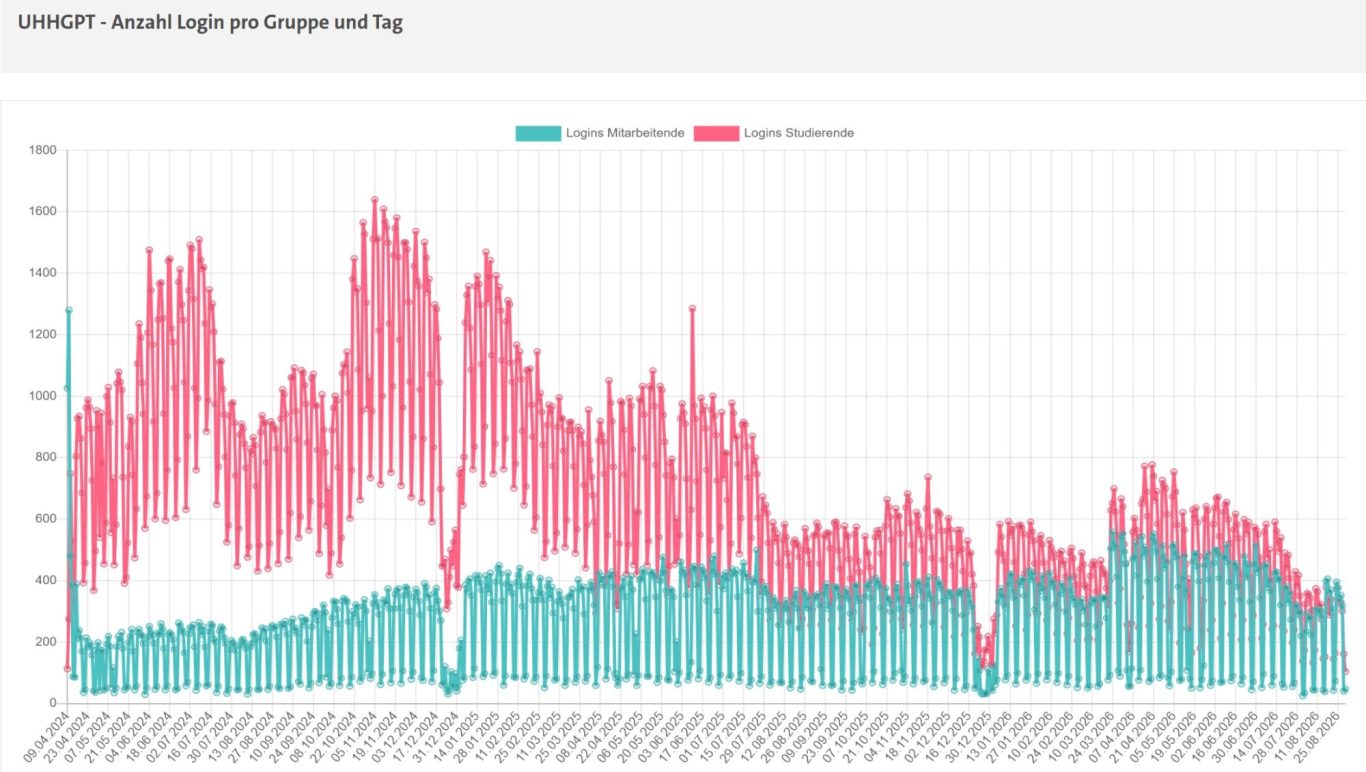
Task: Toggle the Logins Mitarbeitende legend entry
Action: tap(599, 133)
